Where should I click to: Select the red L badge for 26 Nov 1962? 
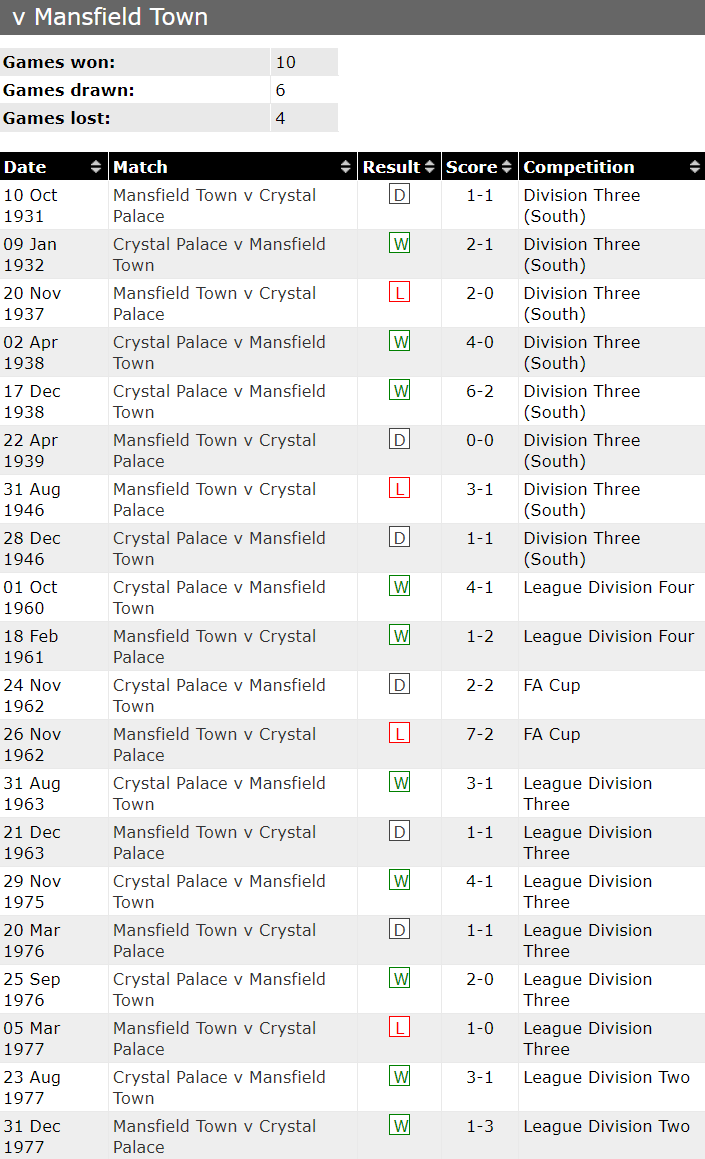[x=399, y=733]
